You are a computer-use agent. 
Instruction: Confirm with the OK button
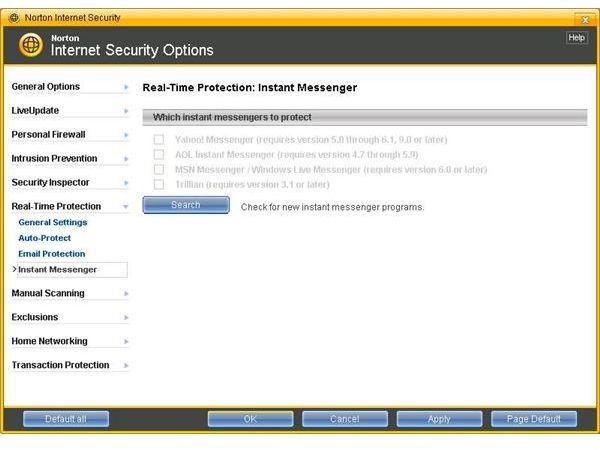point(251,419)
